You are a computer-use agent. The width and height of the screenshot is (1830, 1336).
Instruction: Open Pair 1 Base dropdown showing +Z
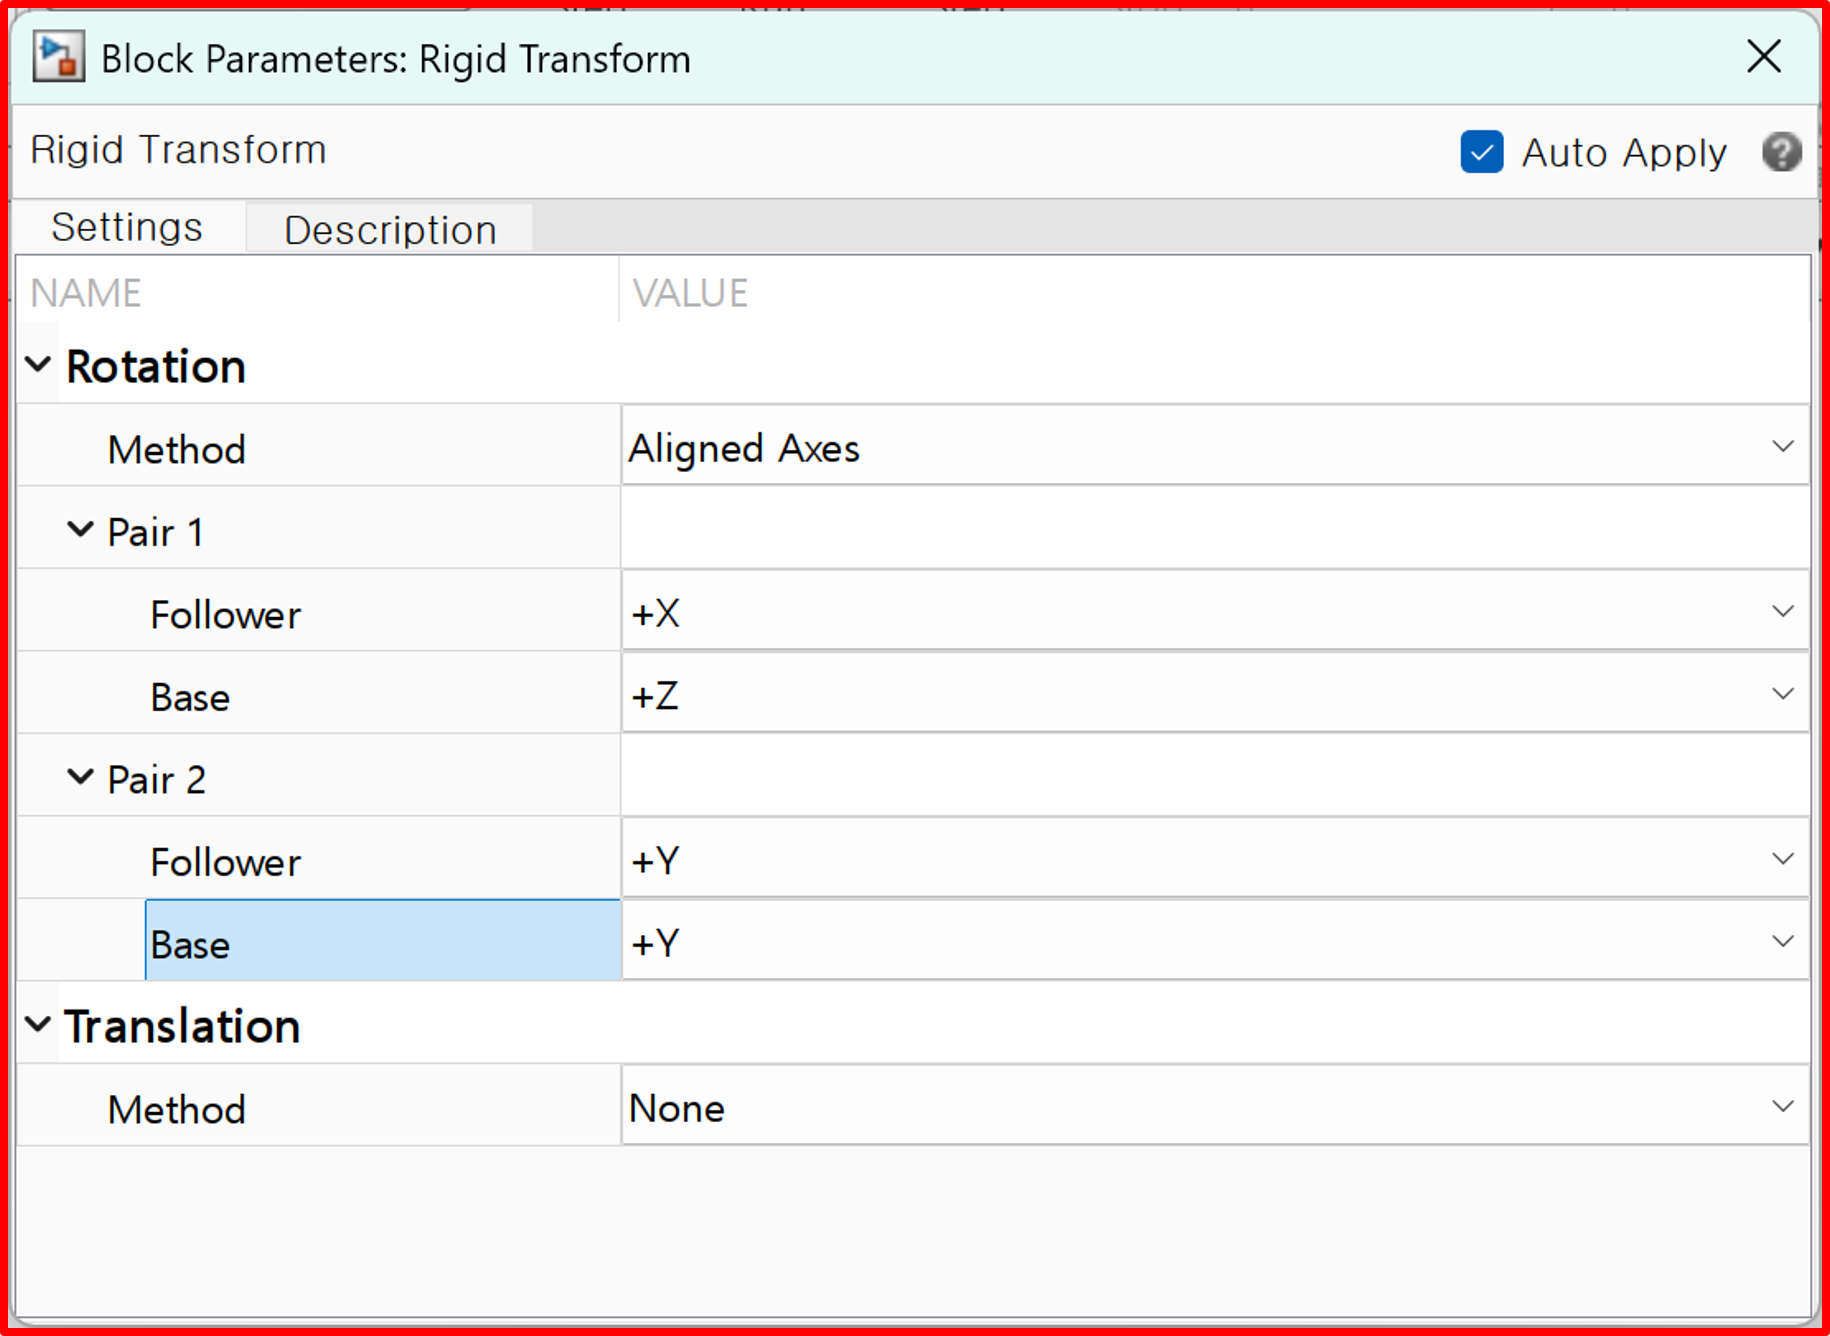click(x=1214, y=694)
